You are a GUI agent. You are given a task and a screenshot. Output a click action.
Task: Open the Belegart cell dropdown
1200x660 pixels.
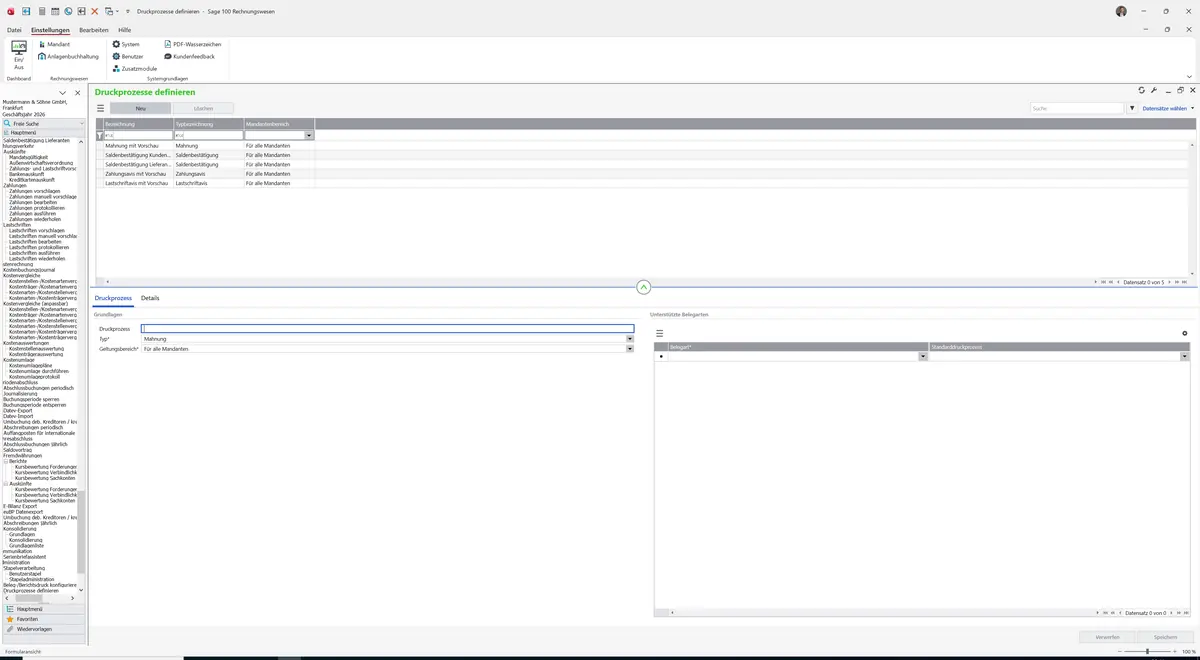pos(923,356)
